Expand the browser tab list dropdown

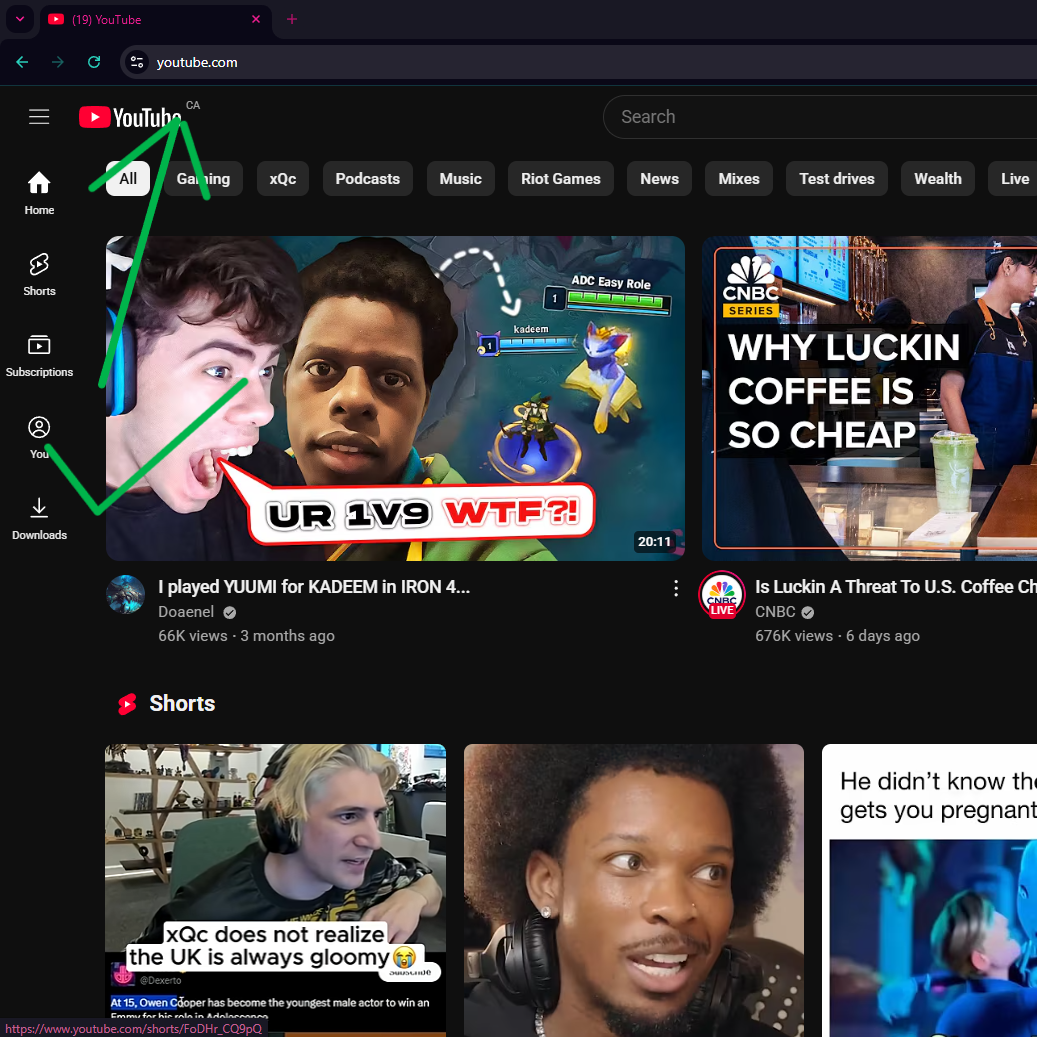19,19
